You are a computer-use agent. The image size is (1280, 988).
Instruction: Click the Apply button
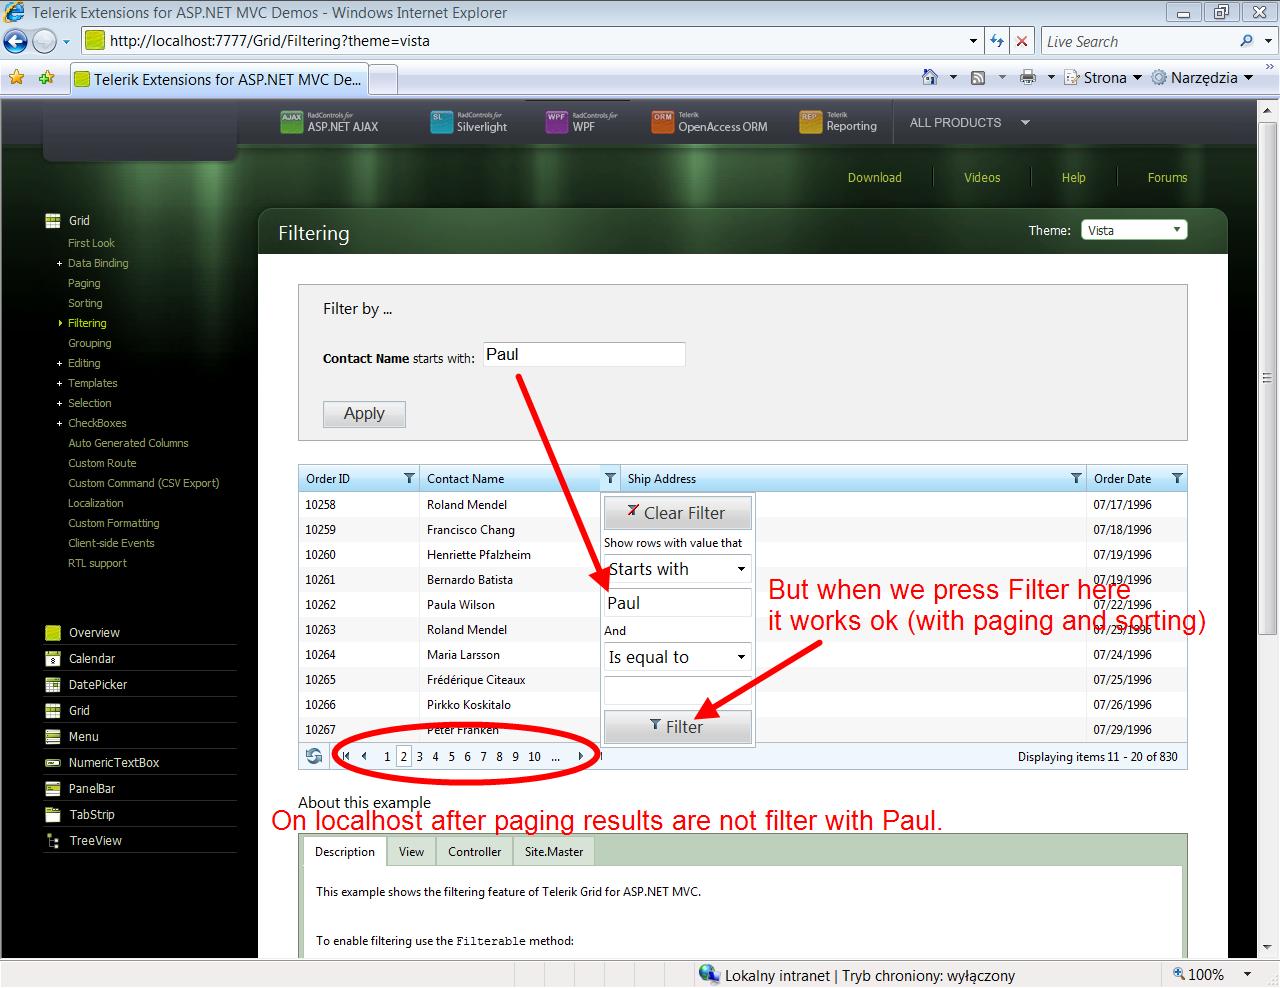pos(364,414)
